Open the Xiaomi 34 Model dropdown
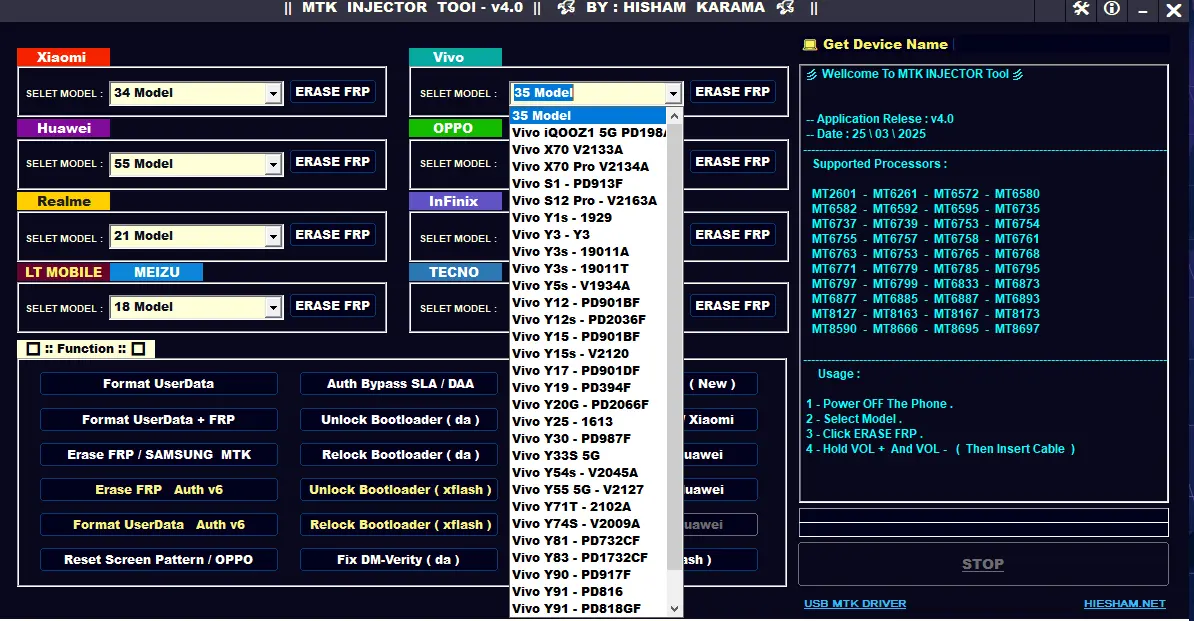The height and width of the screenshot is (621, 1194). point(272,92)
